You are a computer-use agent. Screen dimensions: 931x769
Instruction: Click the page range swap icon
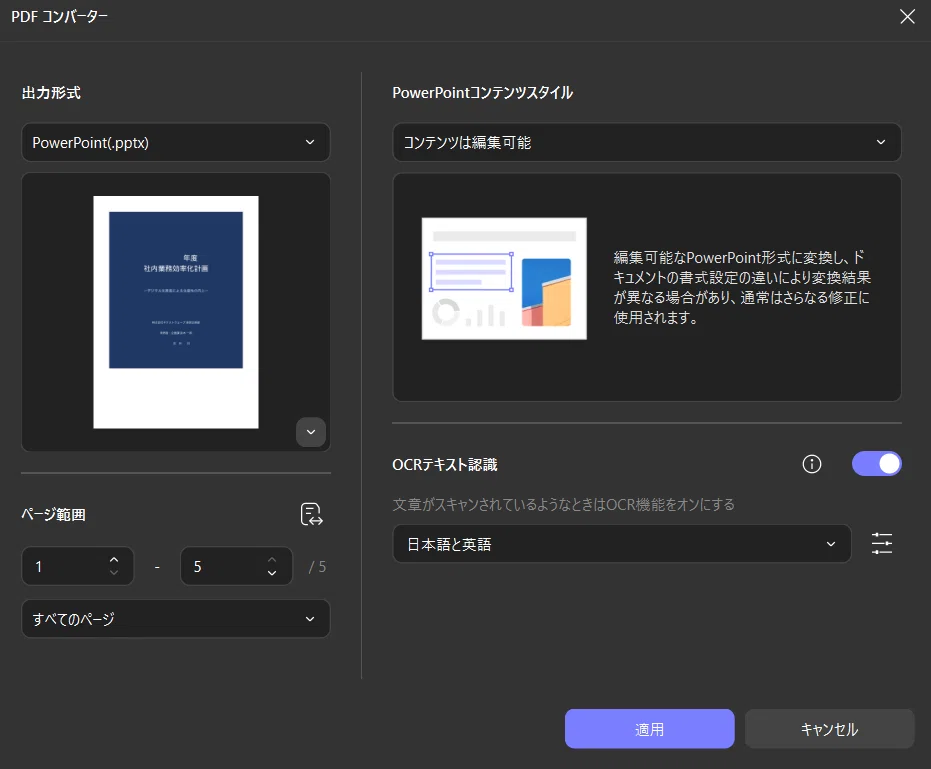(x=312, y=514)
